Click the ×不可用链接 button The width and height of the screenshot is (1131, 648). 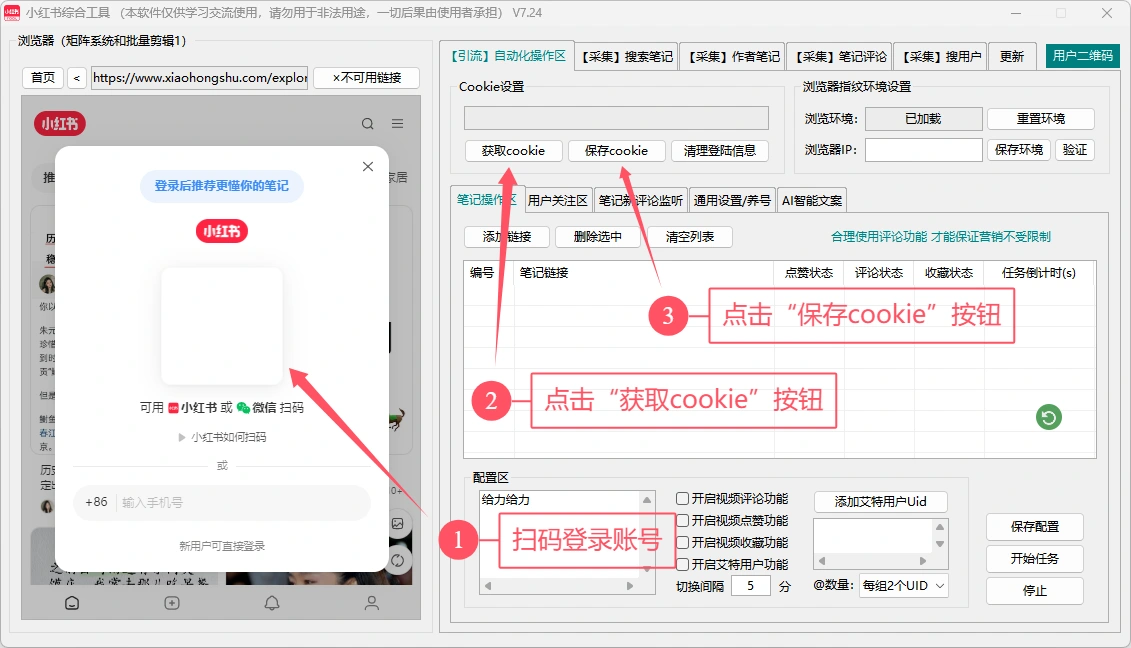point(366,77)
